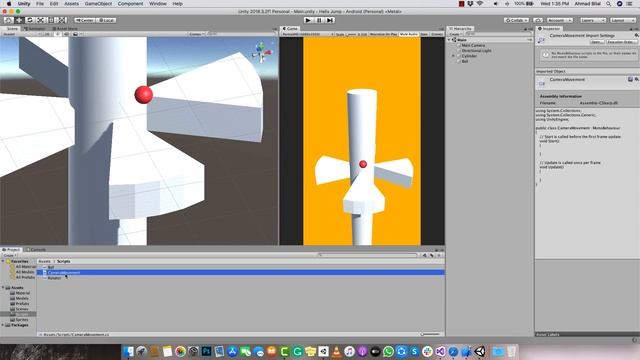
Task: Toggle scene lighting in Scene view
Action: point(57,34)
